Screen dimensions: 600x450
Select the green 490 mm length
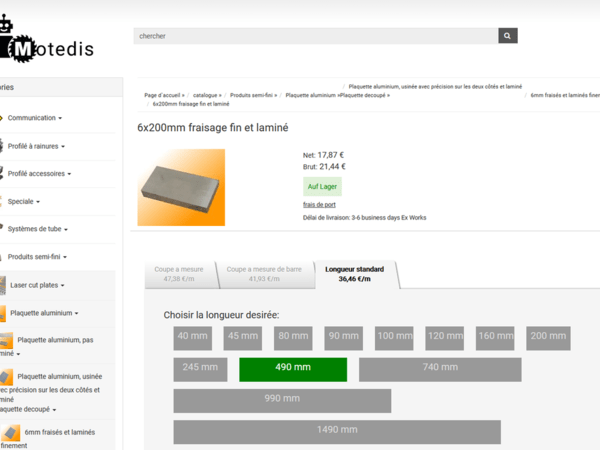point(293,368)
